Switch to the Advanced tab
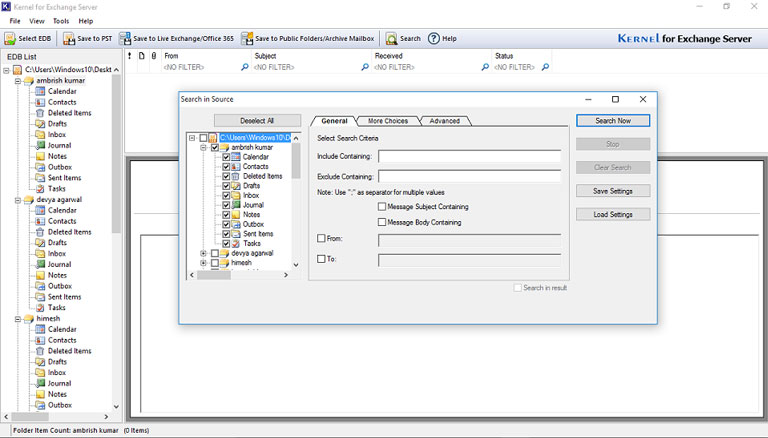This screenshot has width=768, height=438. click(x=445, y=121)
